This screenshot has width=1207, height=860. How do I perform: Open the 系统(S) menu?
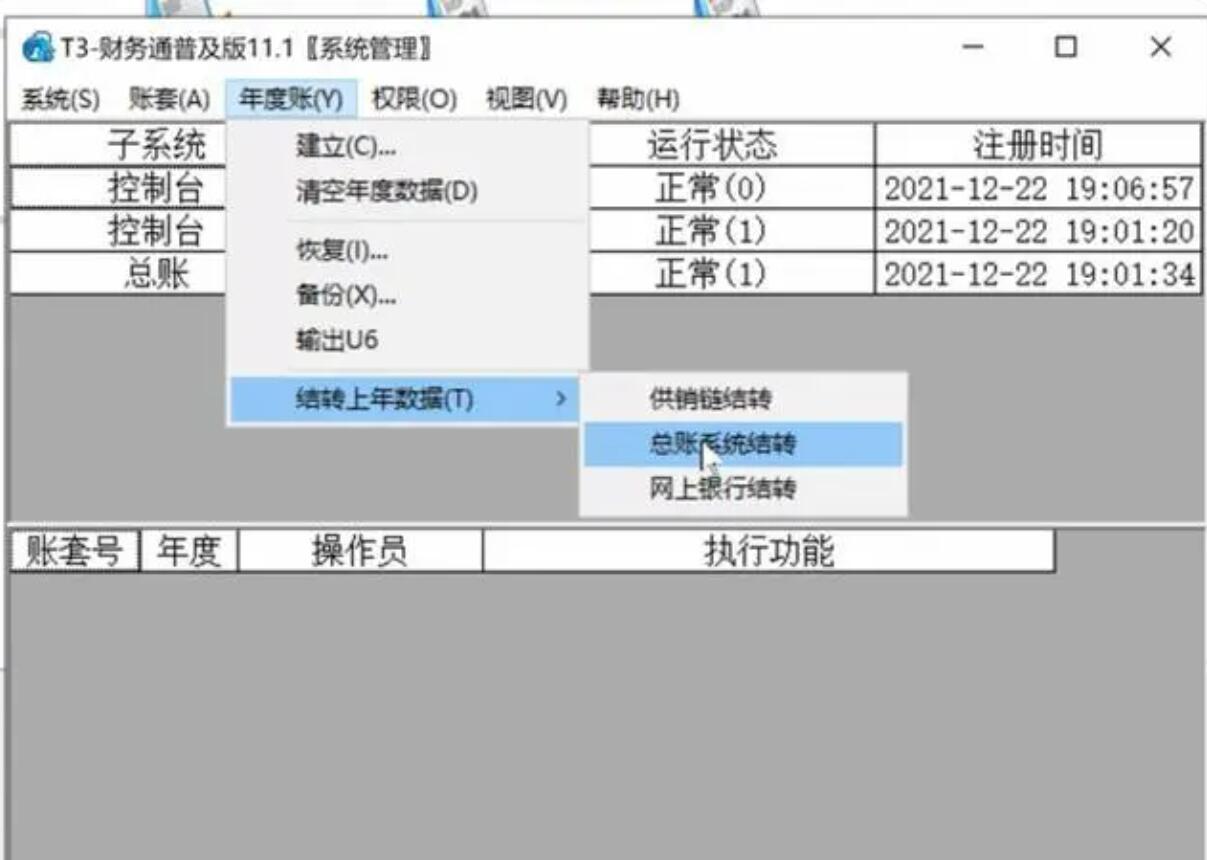click(x=60, y=100)
